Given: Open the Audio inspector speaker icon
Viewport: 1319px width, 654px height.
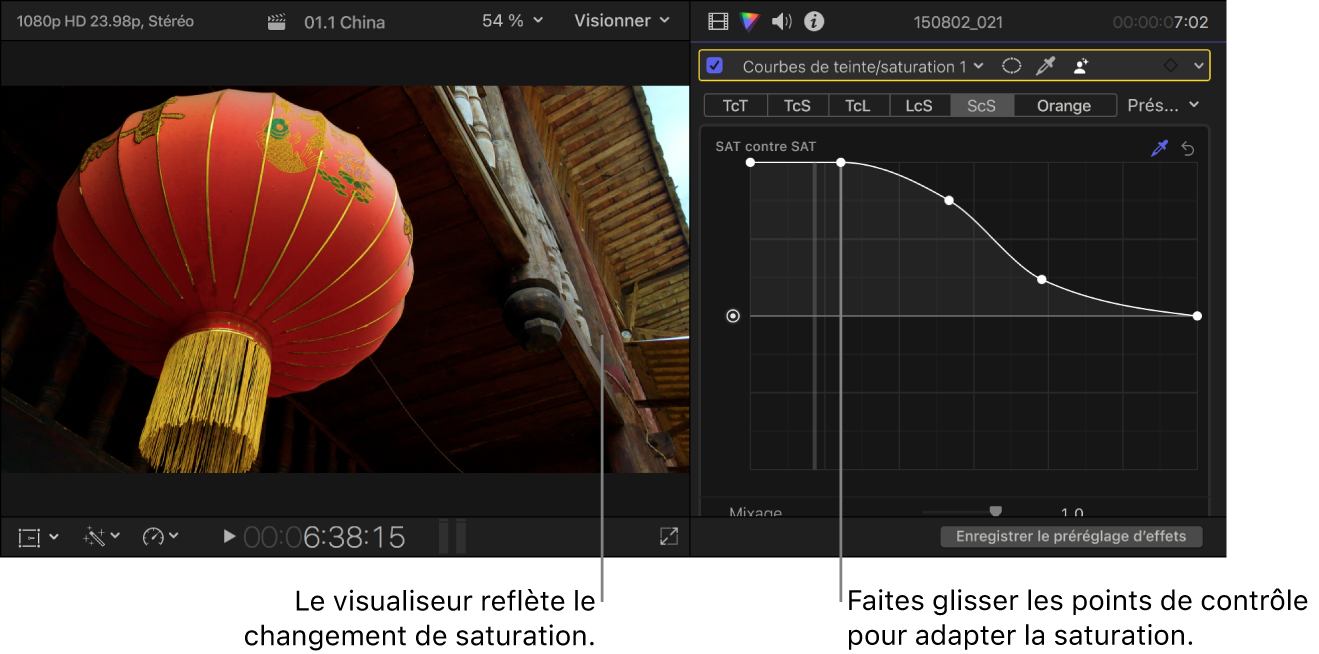Looking at the screenshot, I should point(782,21).
